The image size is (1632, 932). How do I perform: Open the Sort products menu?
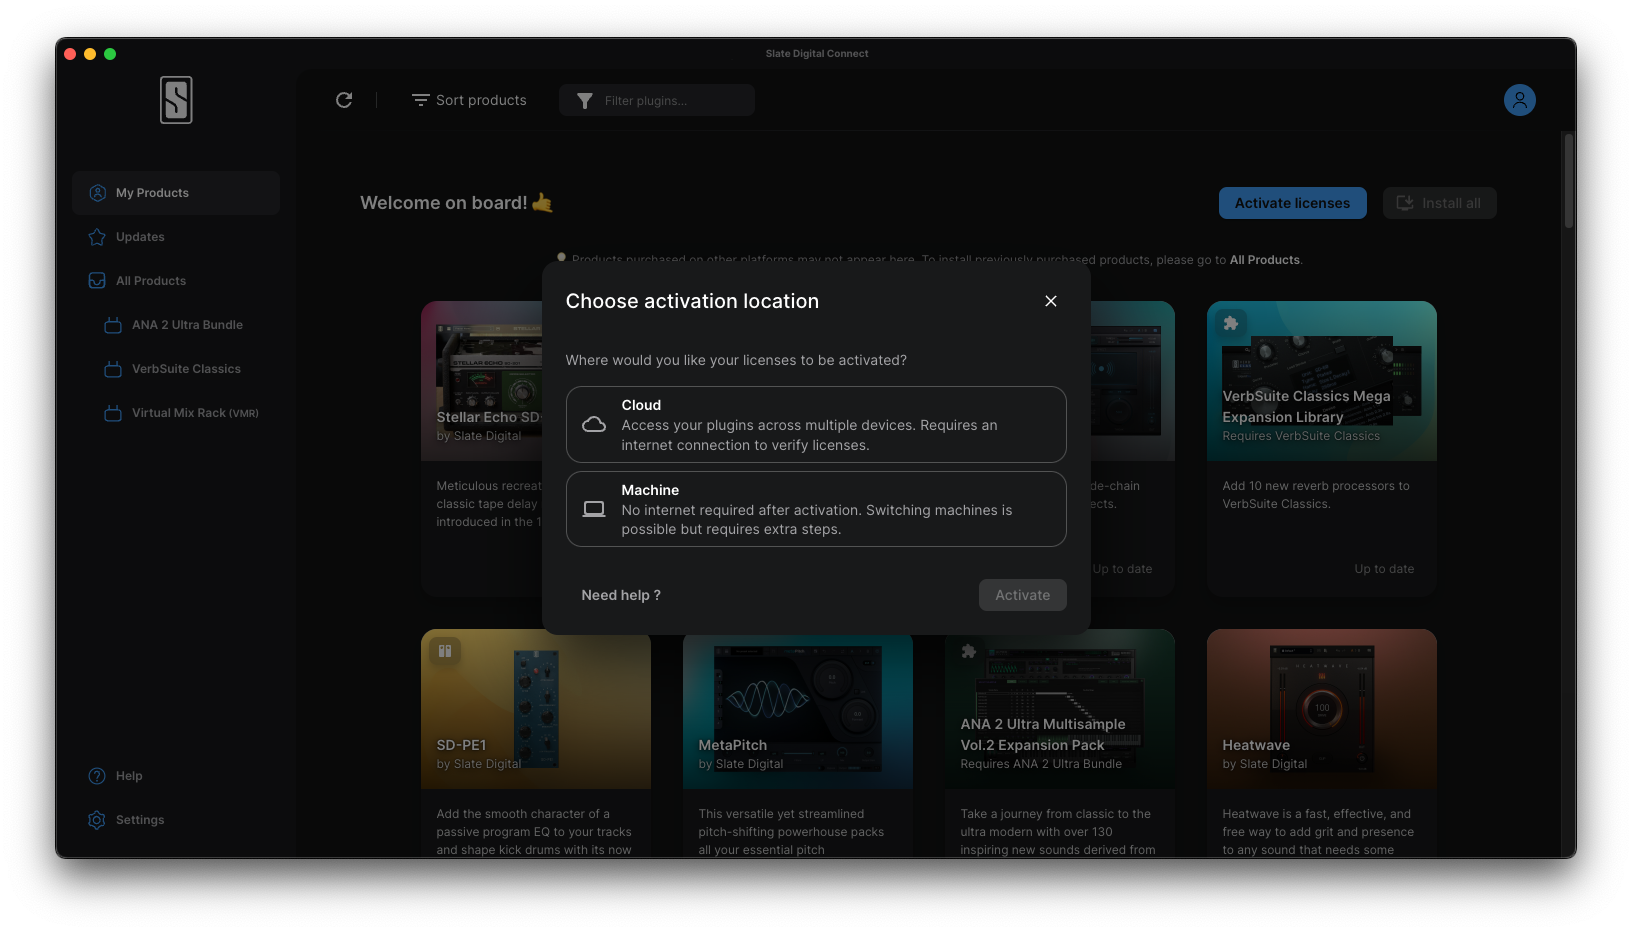pyautogui.click(x=469, y=100)
